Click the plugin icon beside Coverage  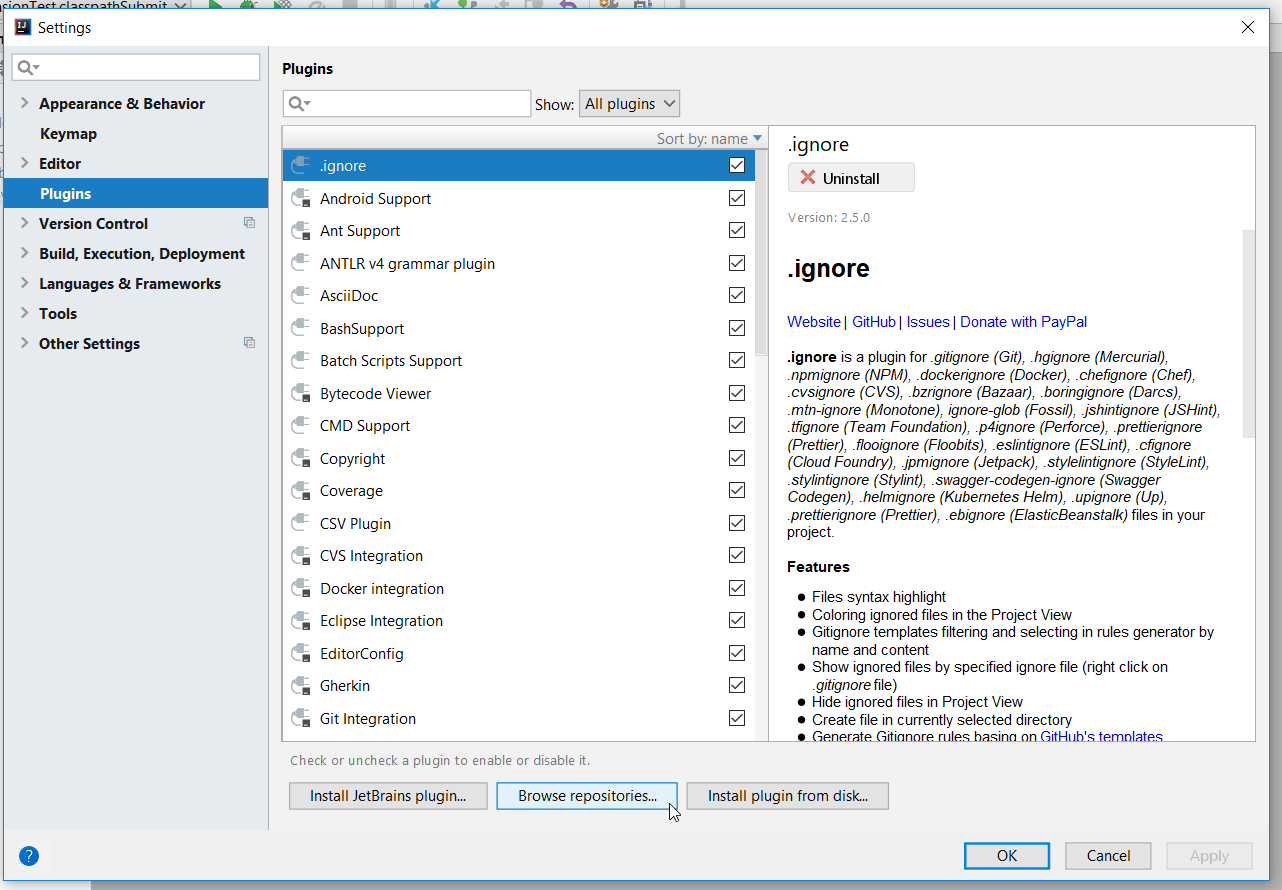(299, 491)
